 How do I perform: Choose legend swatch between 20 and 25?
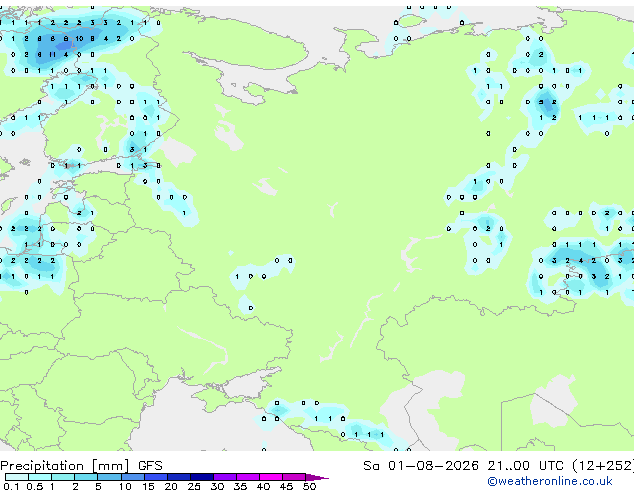click(x=179, y=477)
